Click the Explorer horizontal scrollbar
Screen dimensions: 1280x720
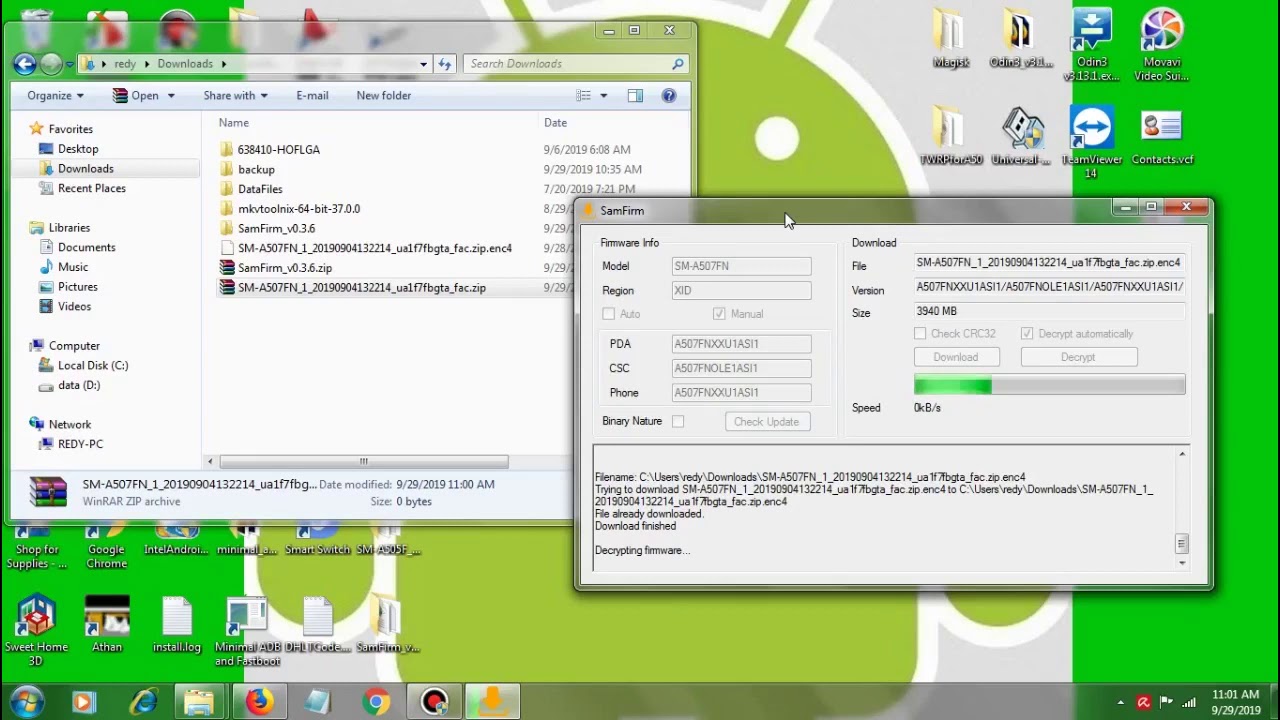pos(364,462)
